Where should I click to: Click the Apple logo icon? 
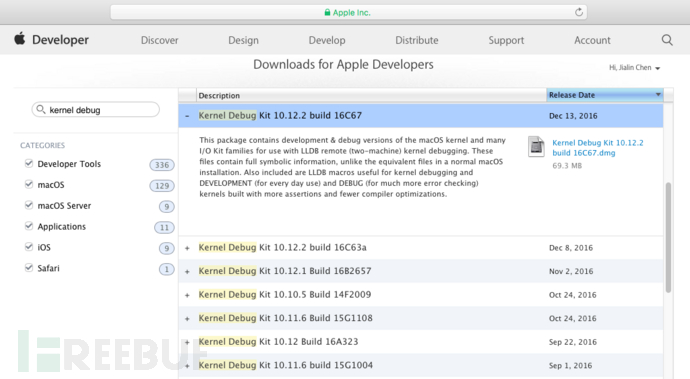click(x=20, y=39)
